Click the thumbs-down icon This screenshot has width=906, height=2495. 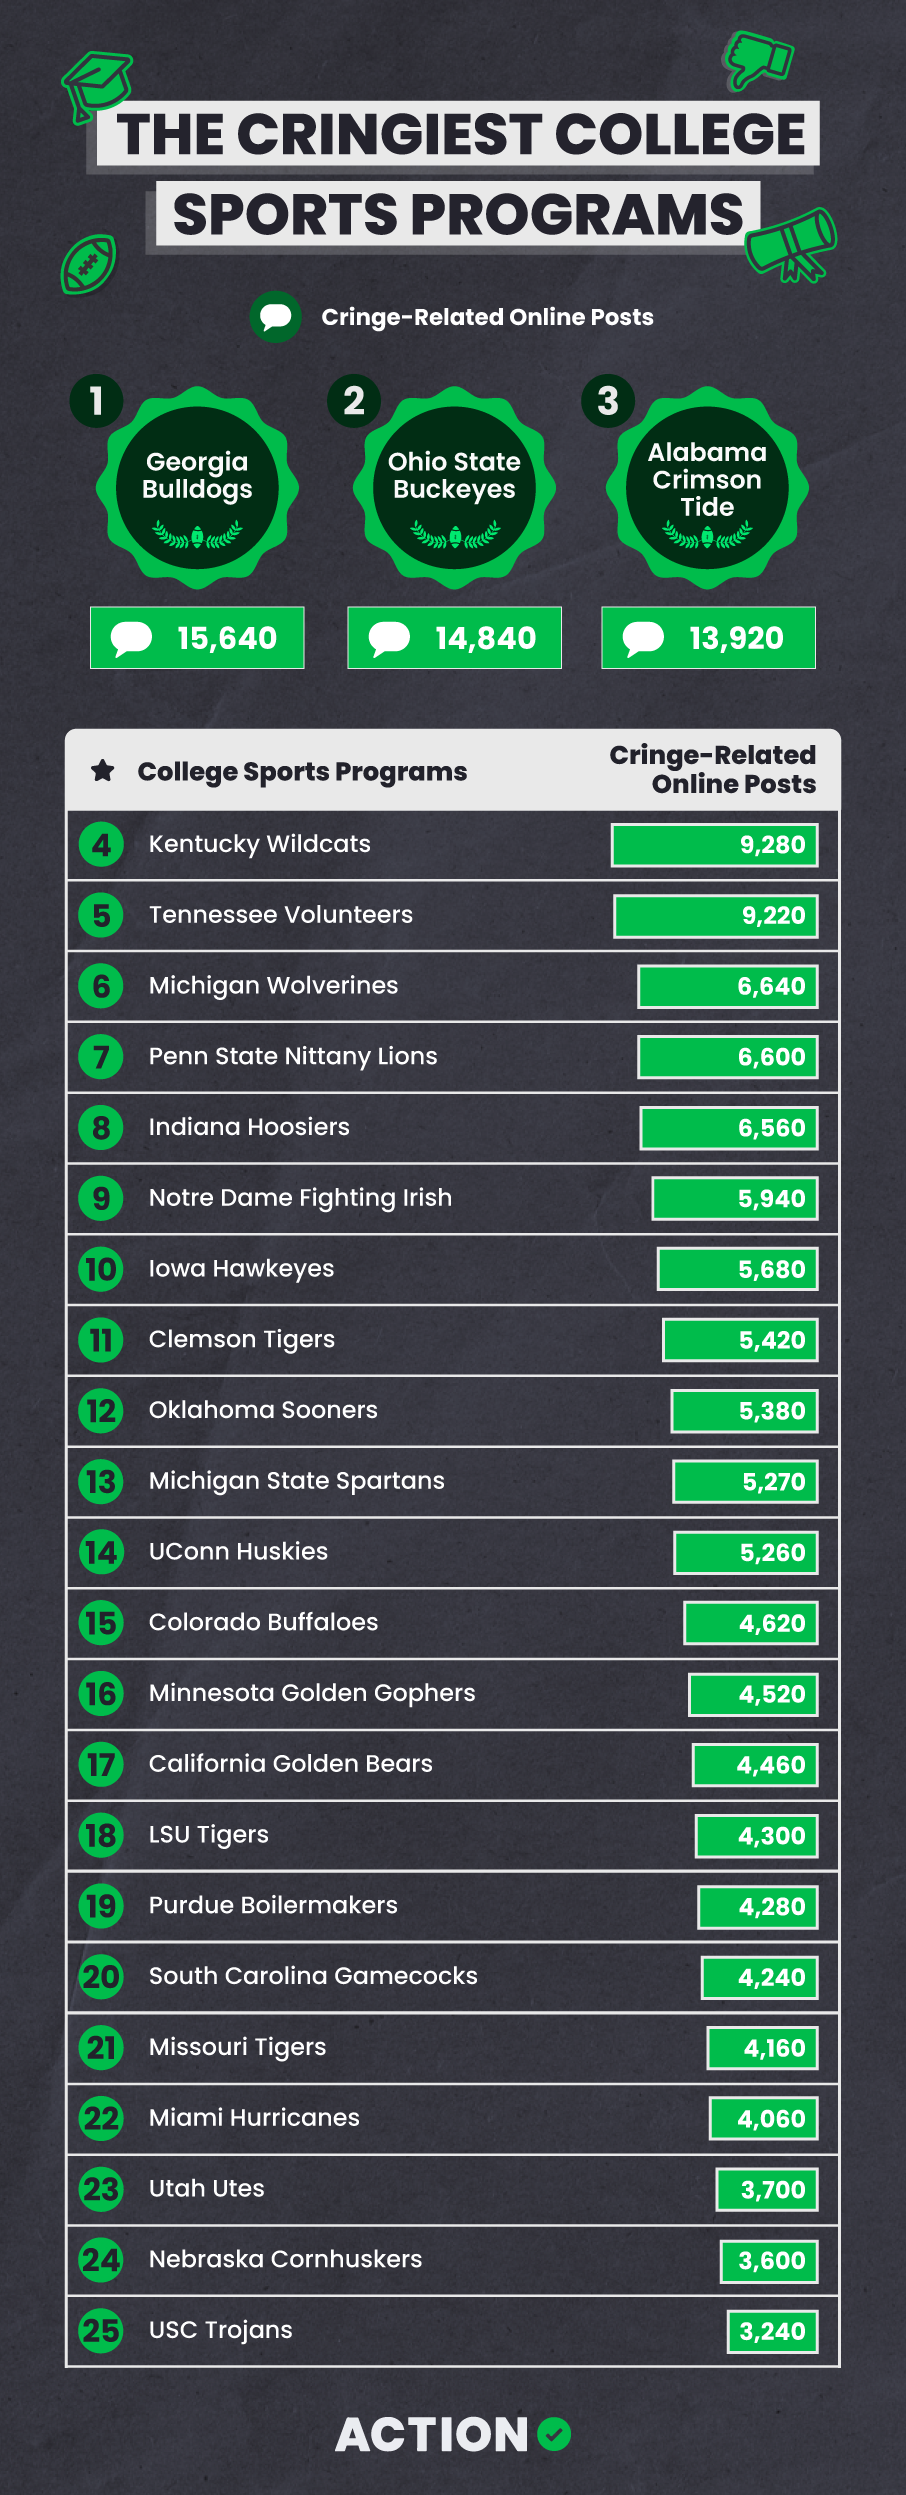[758, 60]
